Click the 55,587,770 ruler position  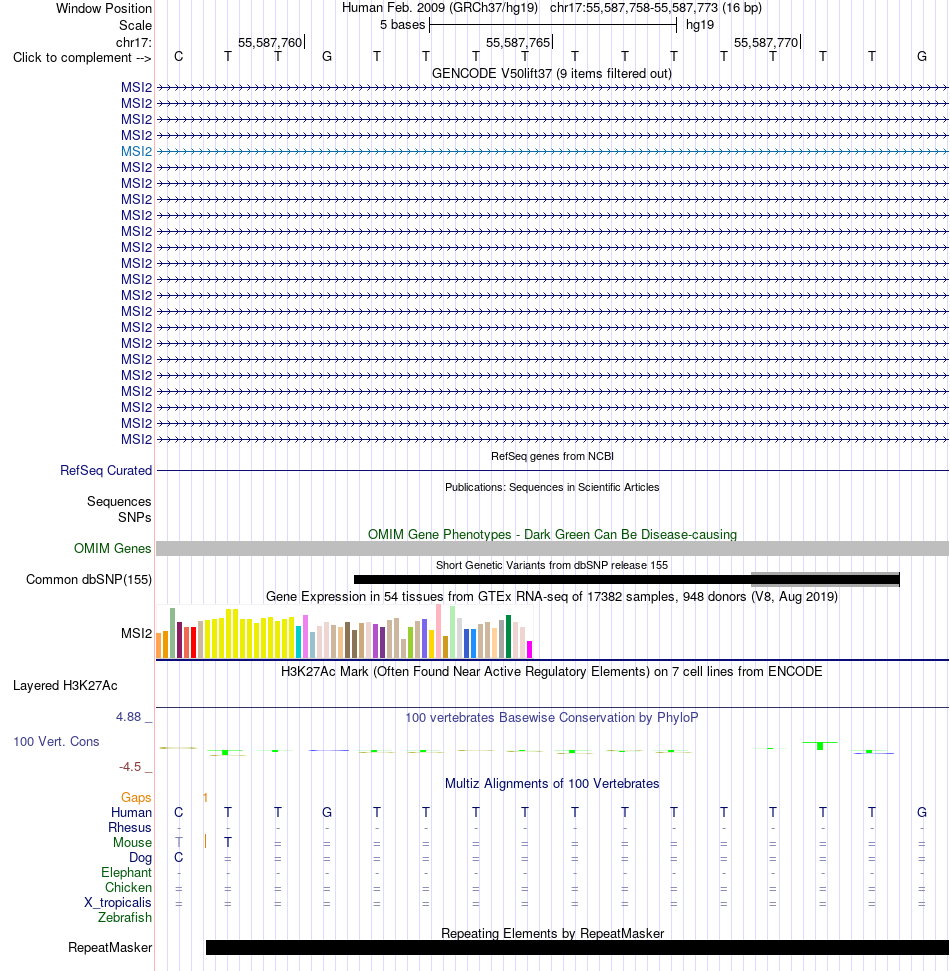(x=766, y=42)
